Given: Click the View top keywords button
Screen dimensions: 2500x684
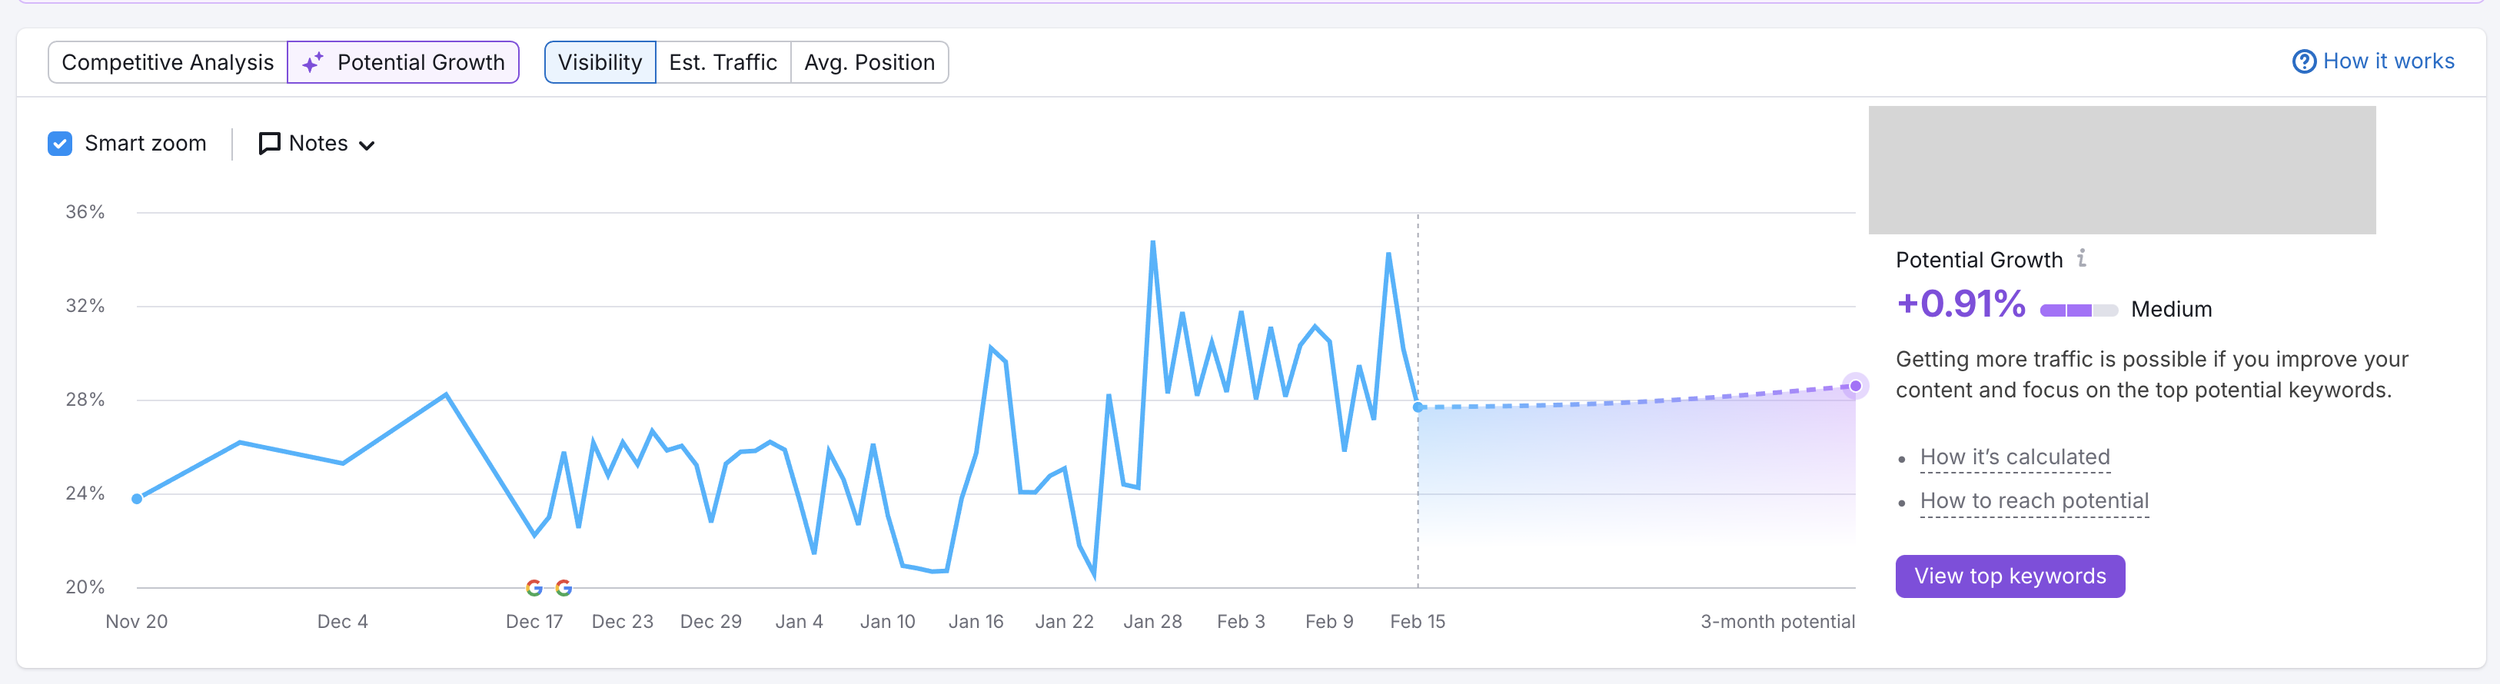Looking at the screenshot, I should [x=2010, y=576].
